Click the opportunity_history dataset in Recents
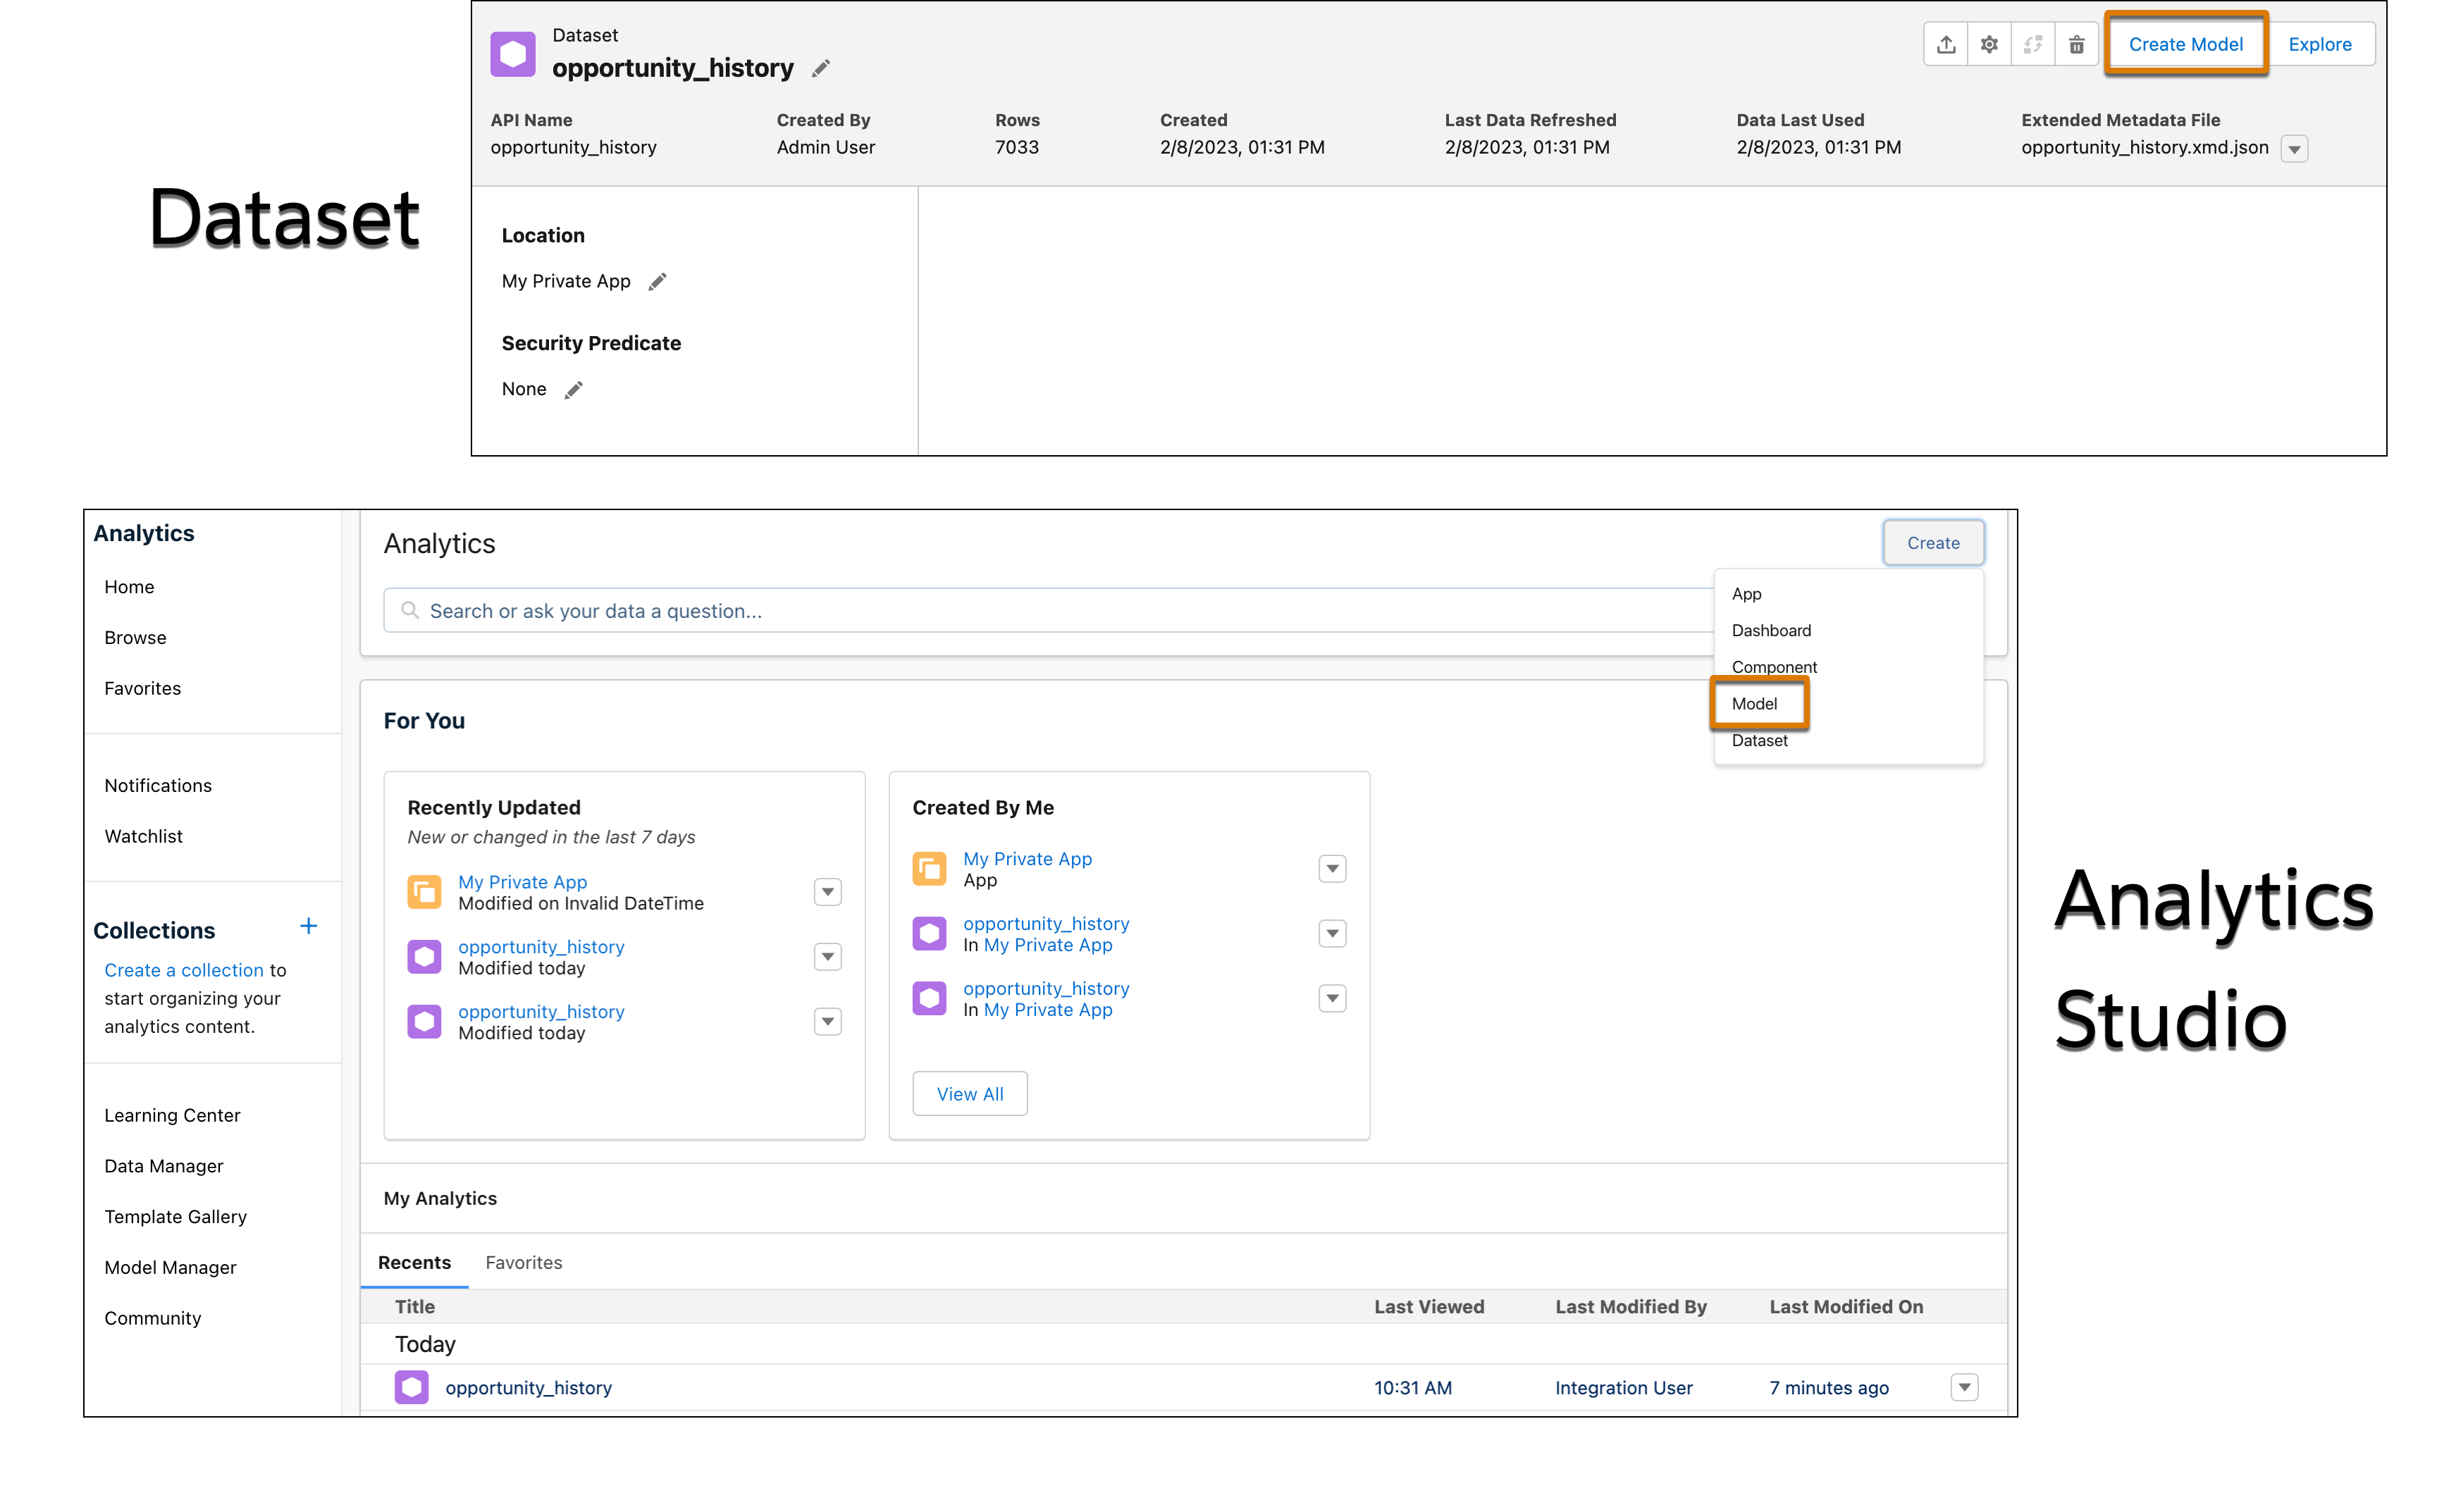2437x1512 pixels. tap(528, 1387)
